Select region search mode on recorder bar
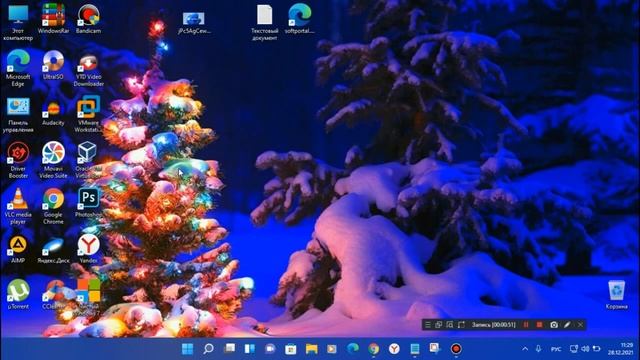The width and height of the screenshot is (640, 360). click(450, 325)
